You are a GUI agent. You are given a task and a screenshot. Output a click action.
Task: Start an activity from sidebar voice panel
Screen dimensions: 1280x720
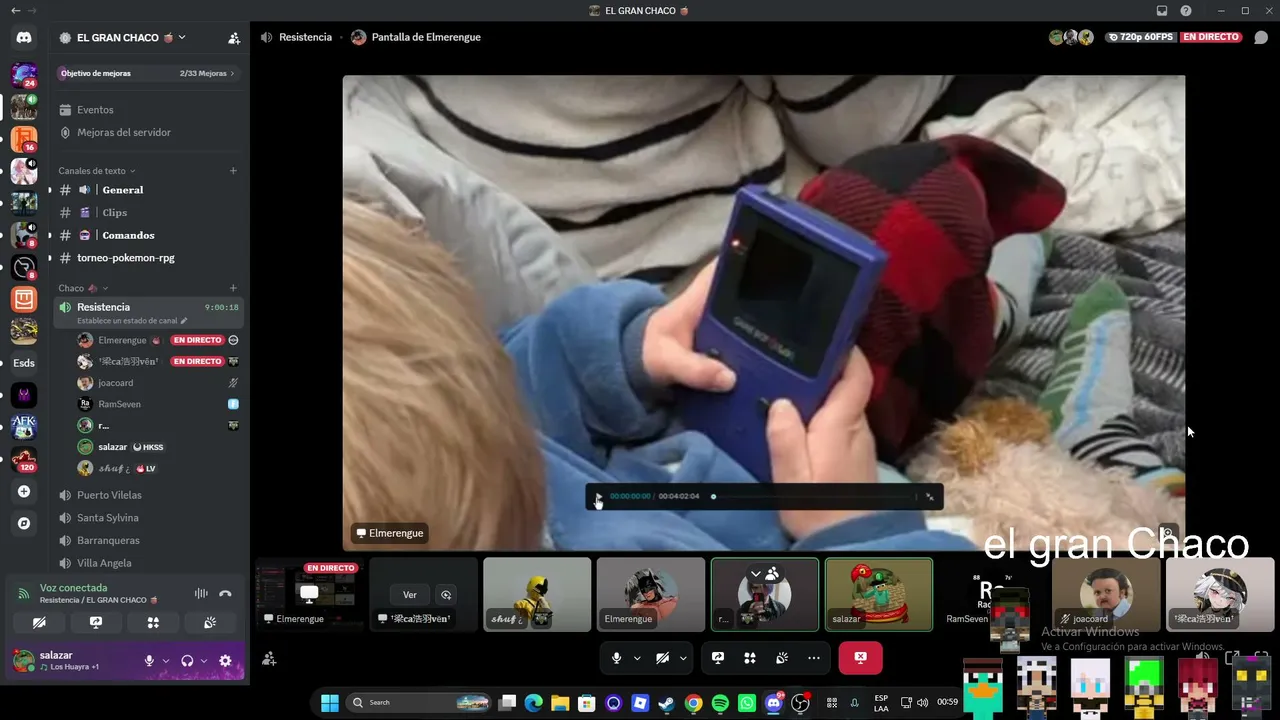[153, 622]
